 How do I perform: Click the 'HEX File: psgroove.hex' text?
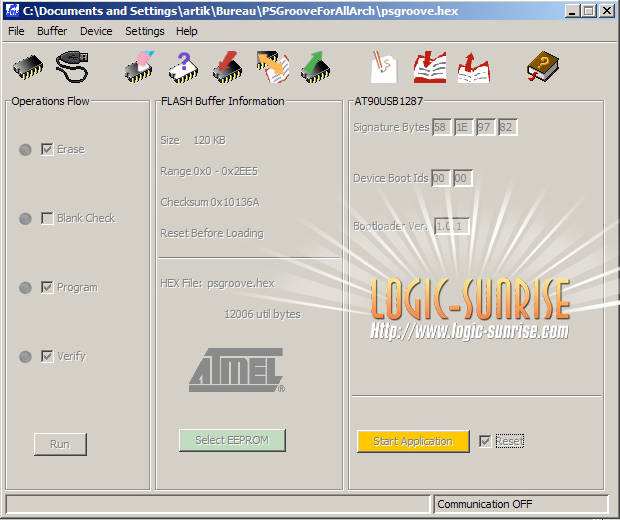tap(217, 284)
